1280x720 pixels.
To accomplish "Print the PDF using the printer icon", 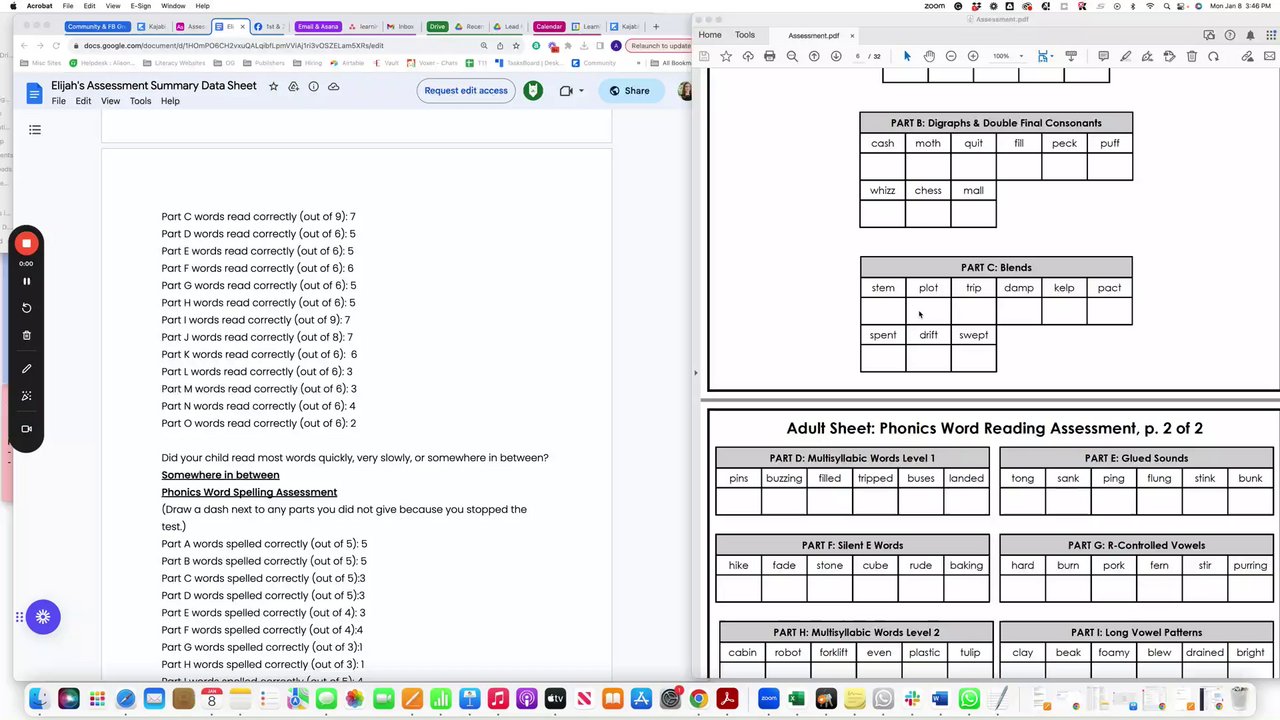I will point(769,56).
